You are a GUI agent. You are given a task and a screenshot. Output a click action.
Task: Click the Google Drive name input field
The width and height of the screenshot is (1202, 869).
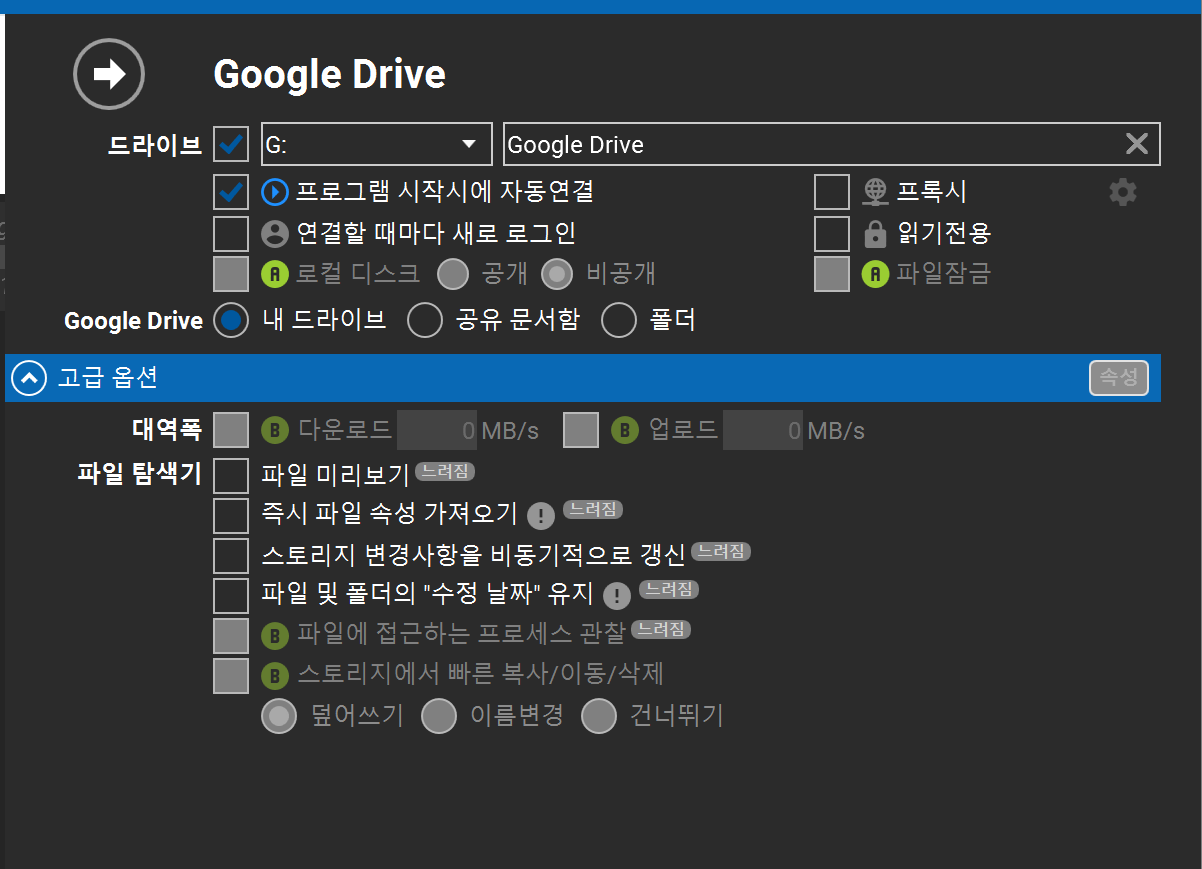coord(810,144)
